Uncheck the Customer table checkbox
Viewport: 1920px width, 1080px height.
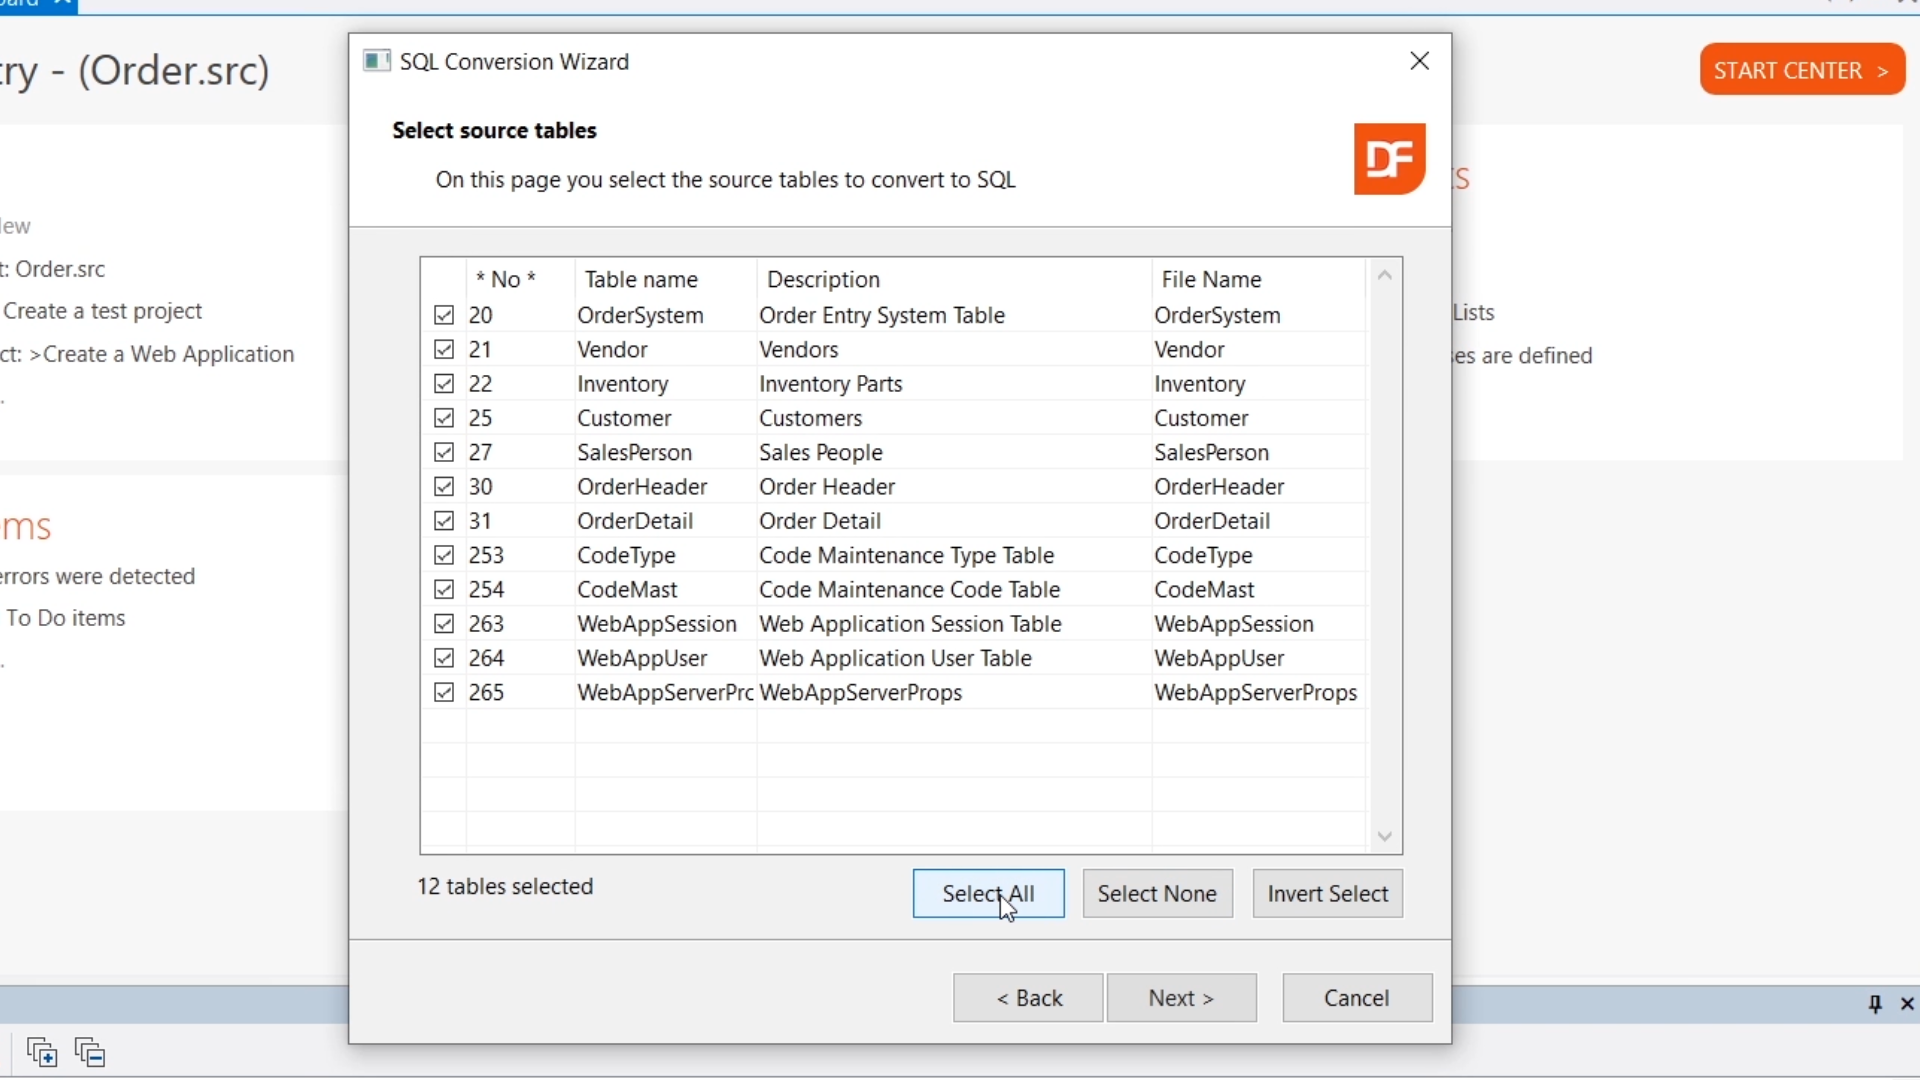(x=444, y=418)
